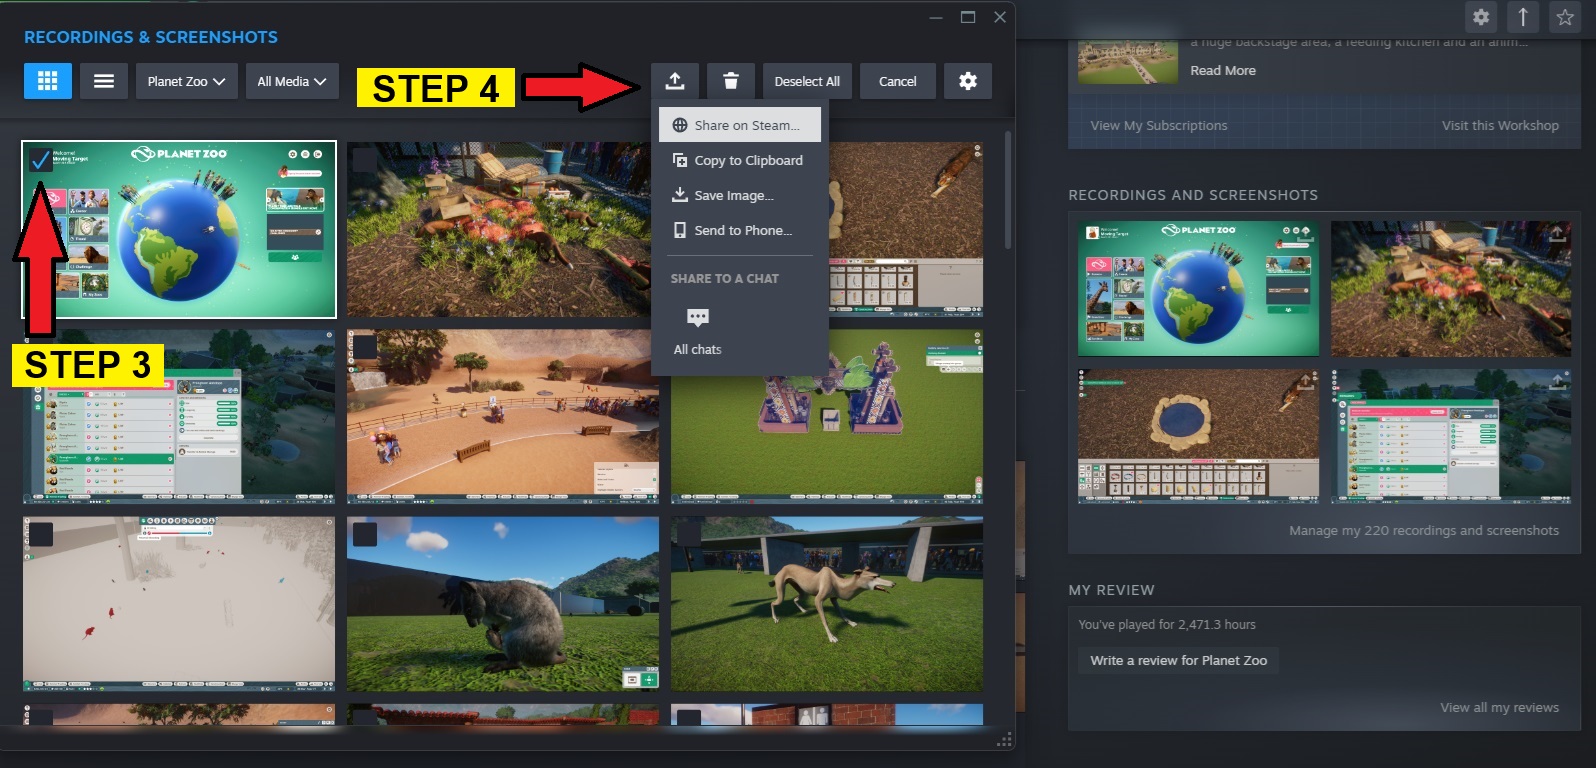The height and width of the screenshot is (768, 1596).
Task: Click the MY REVIEW section heading
Action: (x=1111, y=590)
